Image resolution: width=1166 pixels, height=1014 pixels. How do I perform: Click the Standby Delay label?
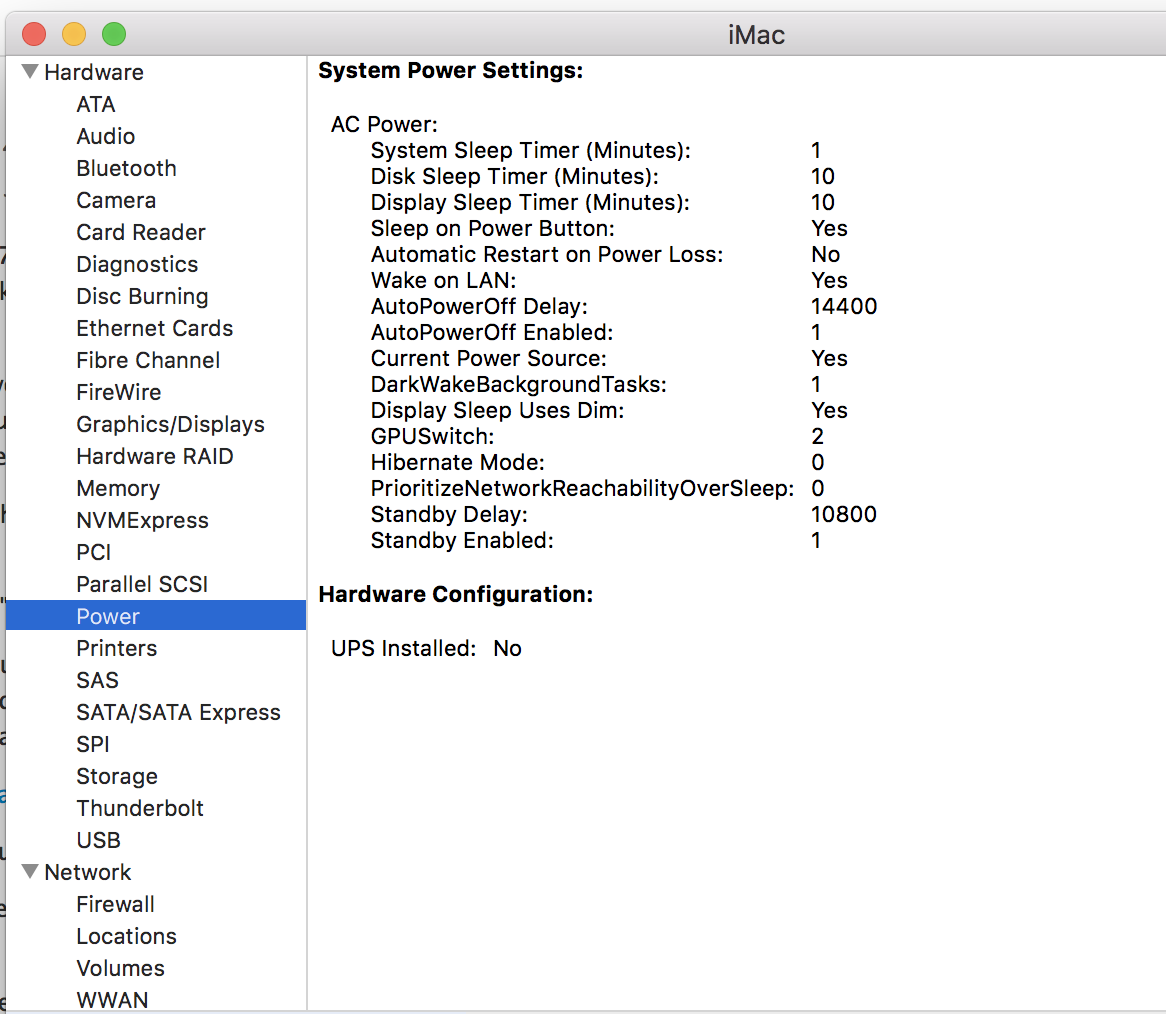point(449,514)
